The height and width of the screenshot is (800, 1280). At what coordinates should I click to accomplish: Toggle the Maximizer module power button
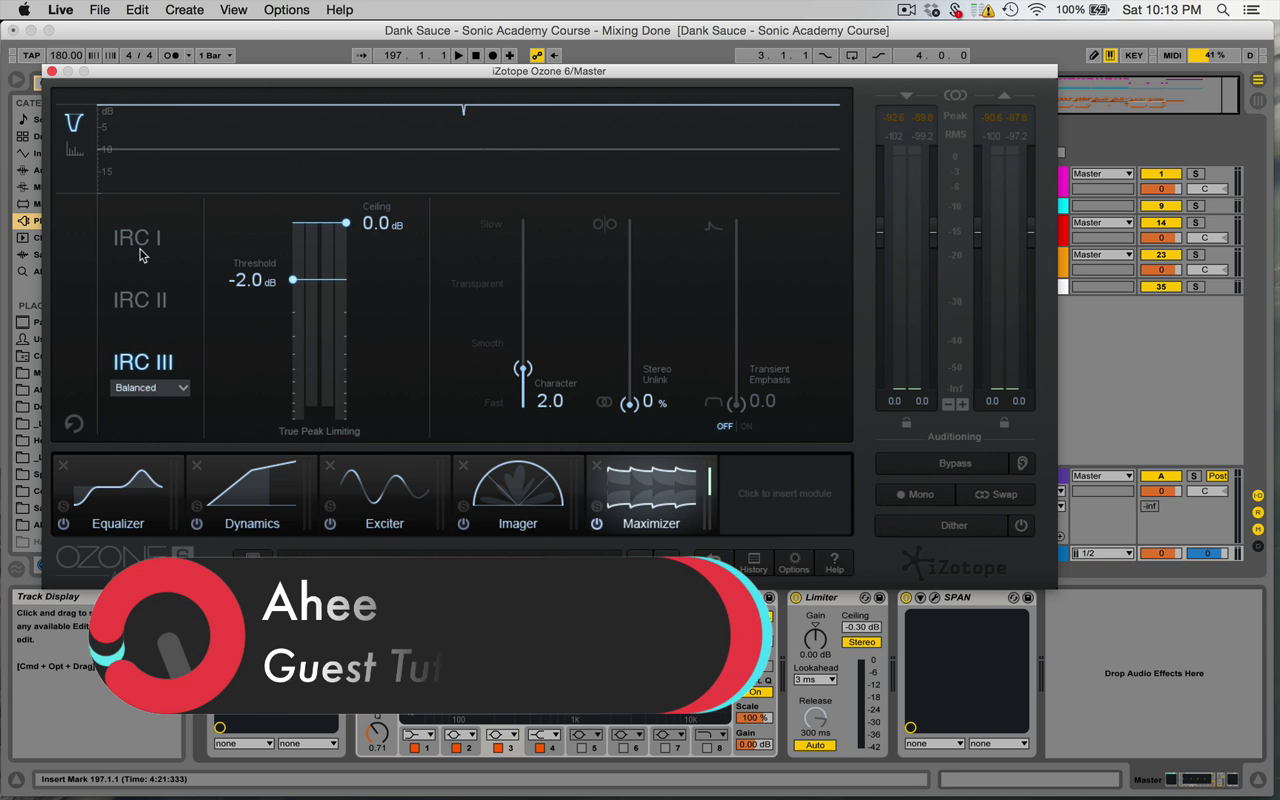point(597,524)
